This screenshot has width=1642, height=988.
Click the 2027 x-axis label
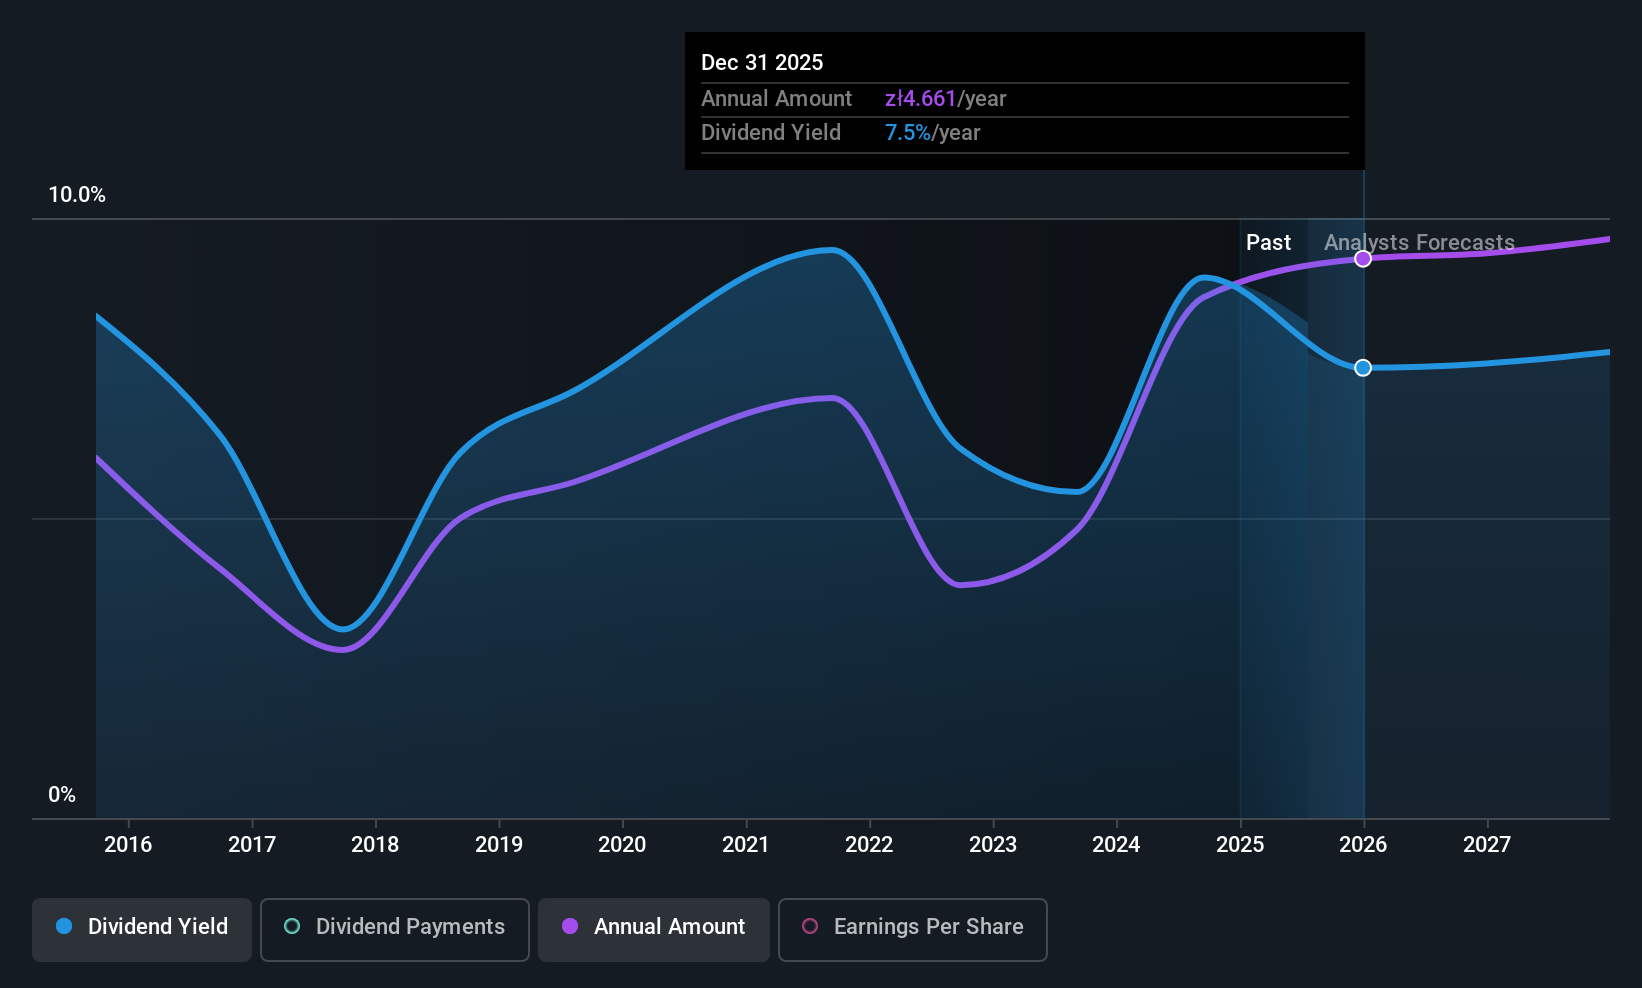pos(1487,845)
